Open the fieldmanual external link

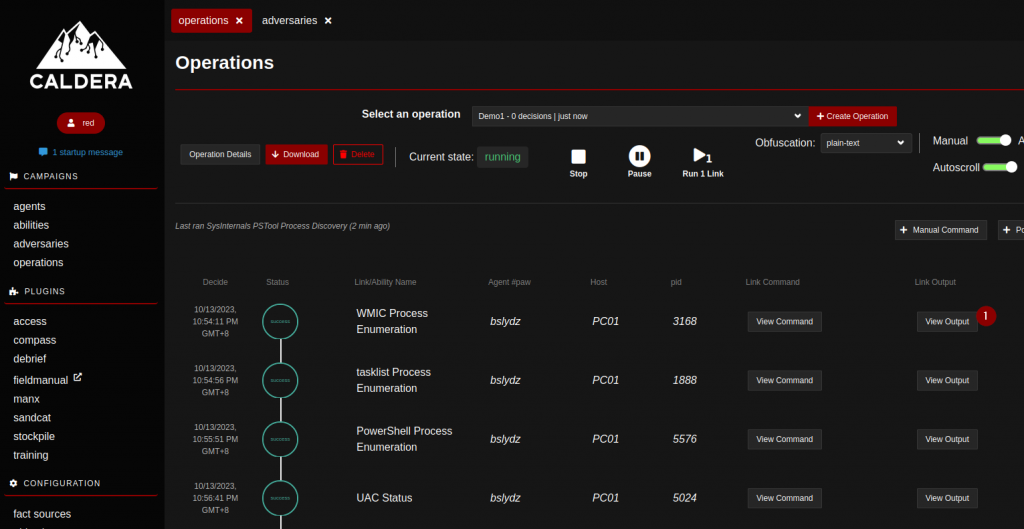pyautogui.click(x=47, y=379)
